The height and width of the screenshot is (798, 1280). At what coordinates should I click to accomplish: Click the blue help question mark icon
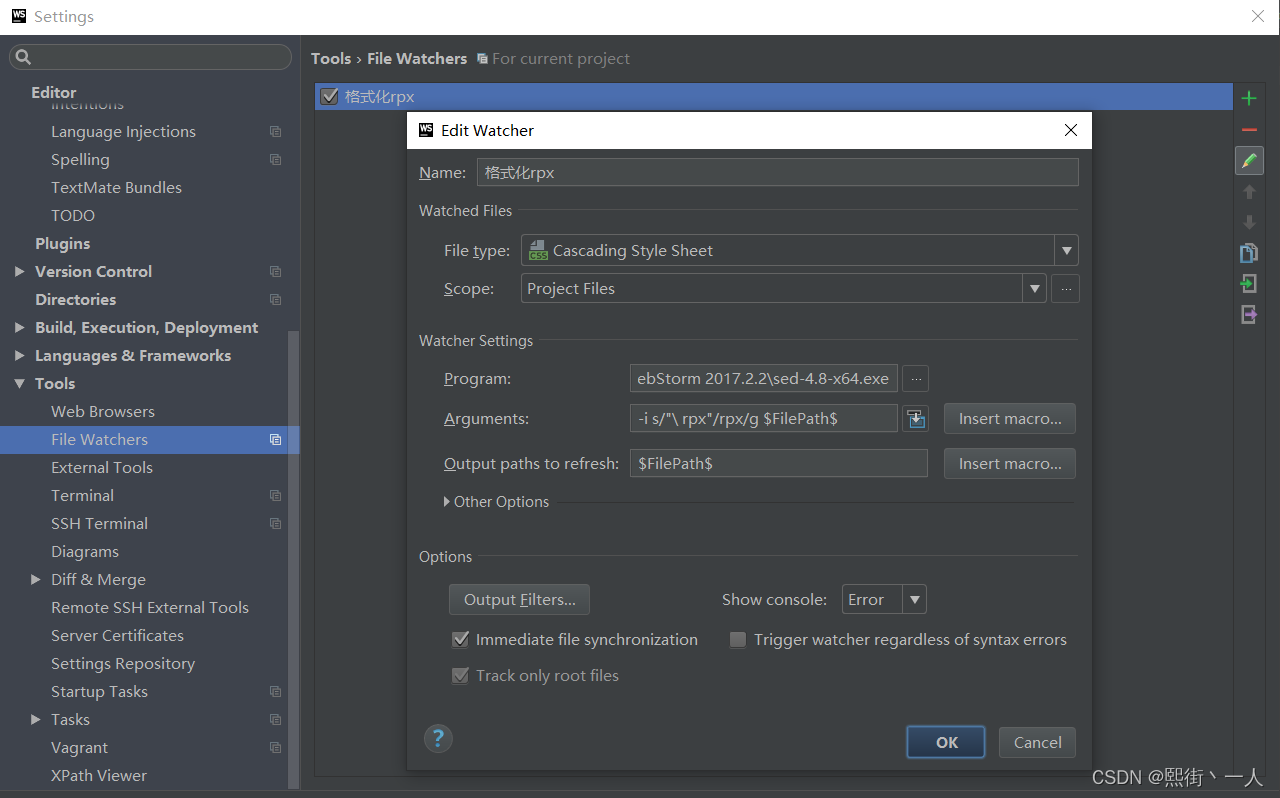438,738
